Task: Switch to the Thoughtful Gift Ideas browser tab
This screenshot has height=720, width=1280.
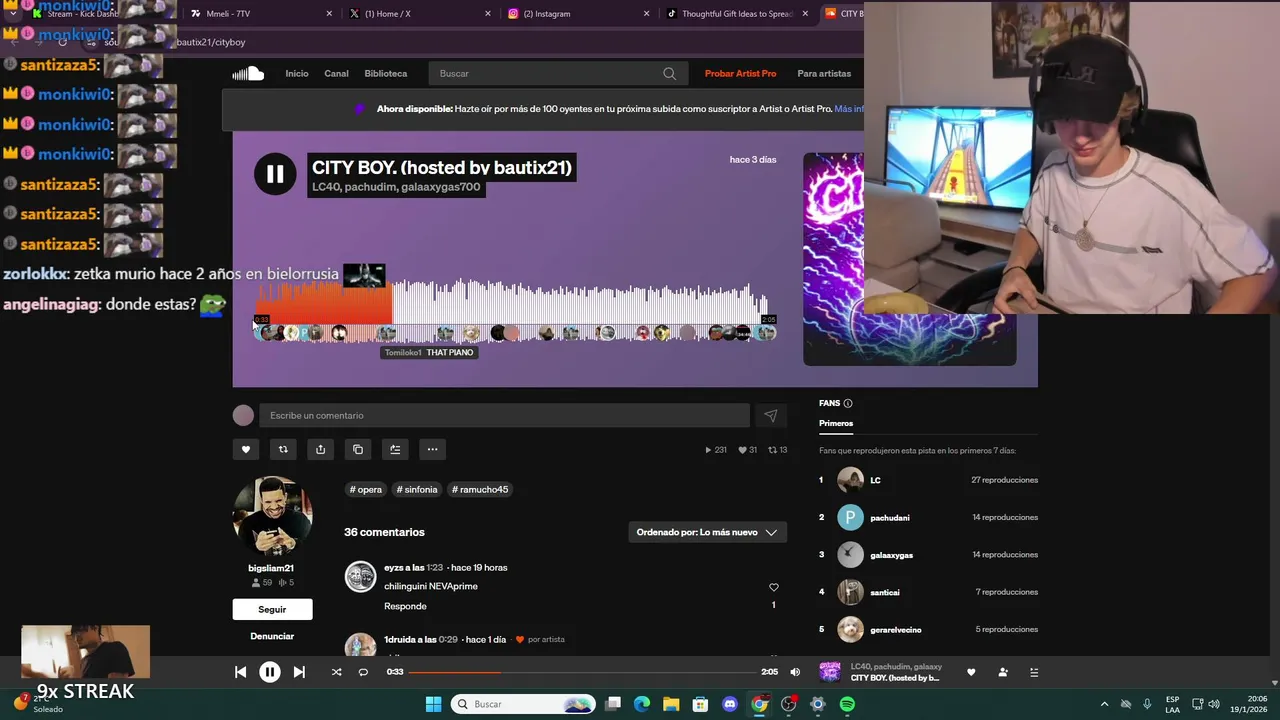Action: (x=738, y=14)
